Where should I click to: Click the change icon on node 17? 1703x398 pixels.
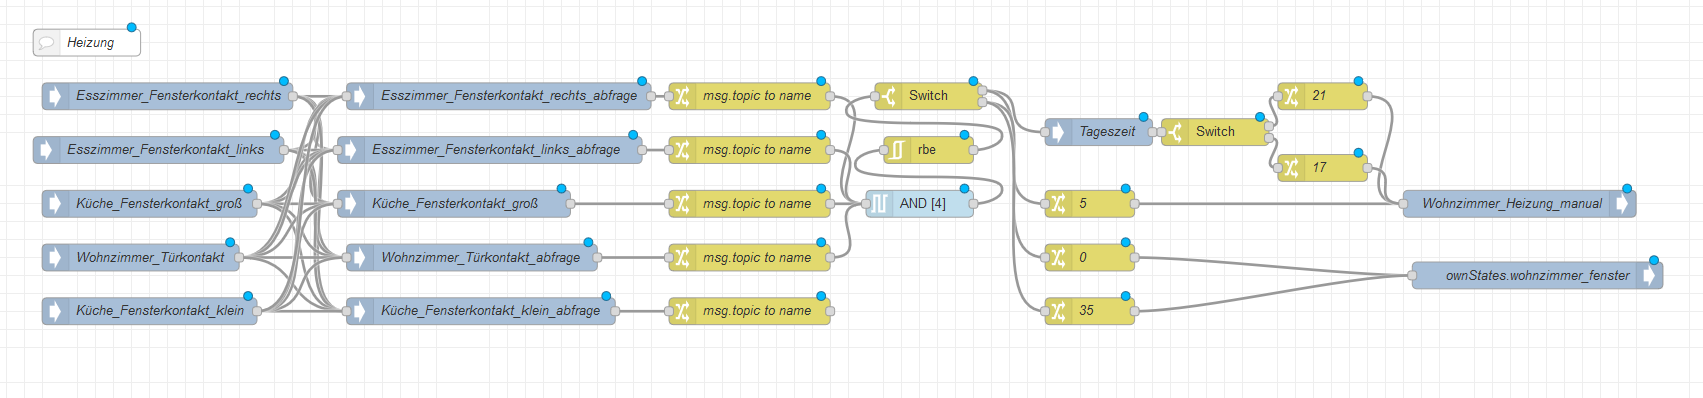tap(1291, 168)
